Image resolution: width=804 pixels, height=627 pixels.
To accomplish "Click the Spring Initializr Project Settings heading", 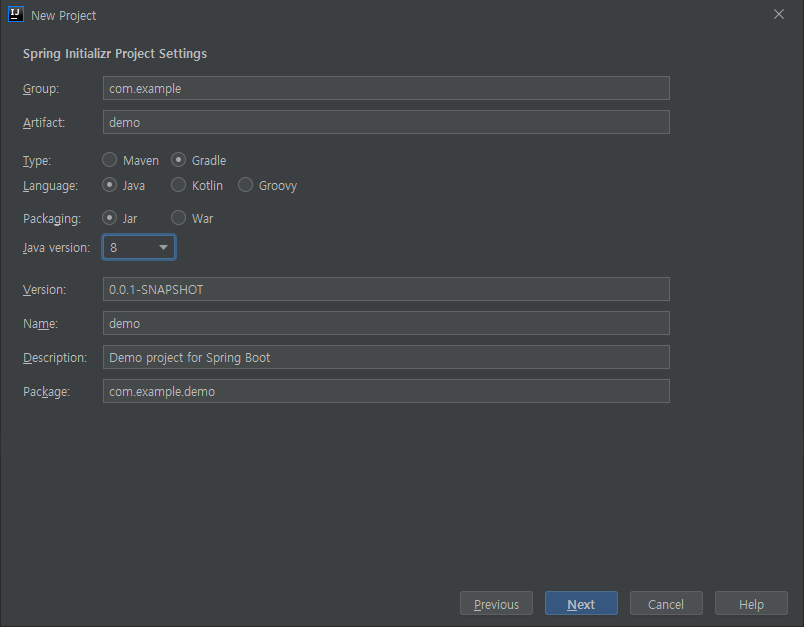I will pos(115,54).
